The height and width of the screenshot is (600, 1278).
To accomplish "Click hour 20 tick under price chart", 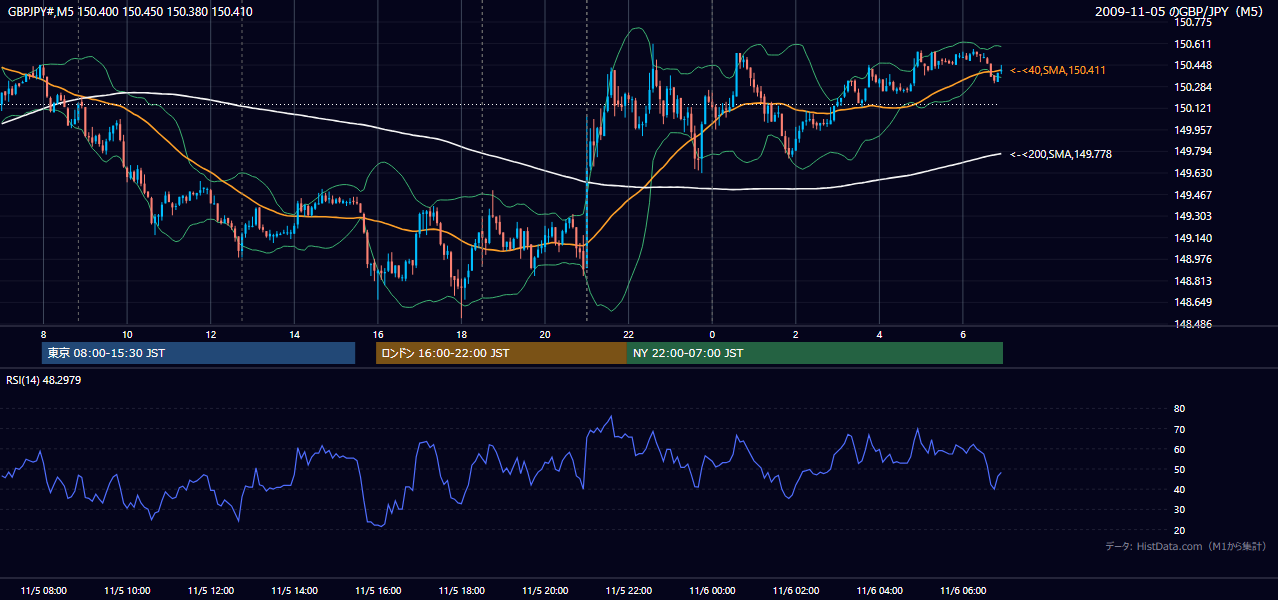I will coord(545,333).
